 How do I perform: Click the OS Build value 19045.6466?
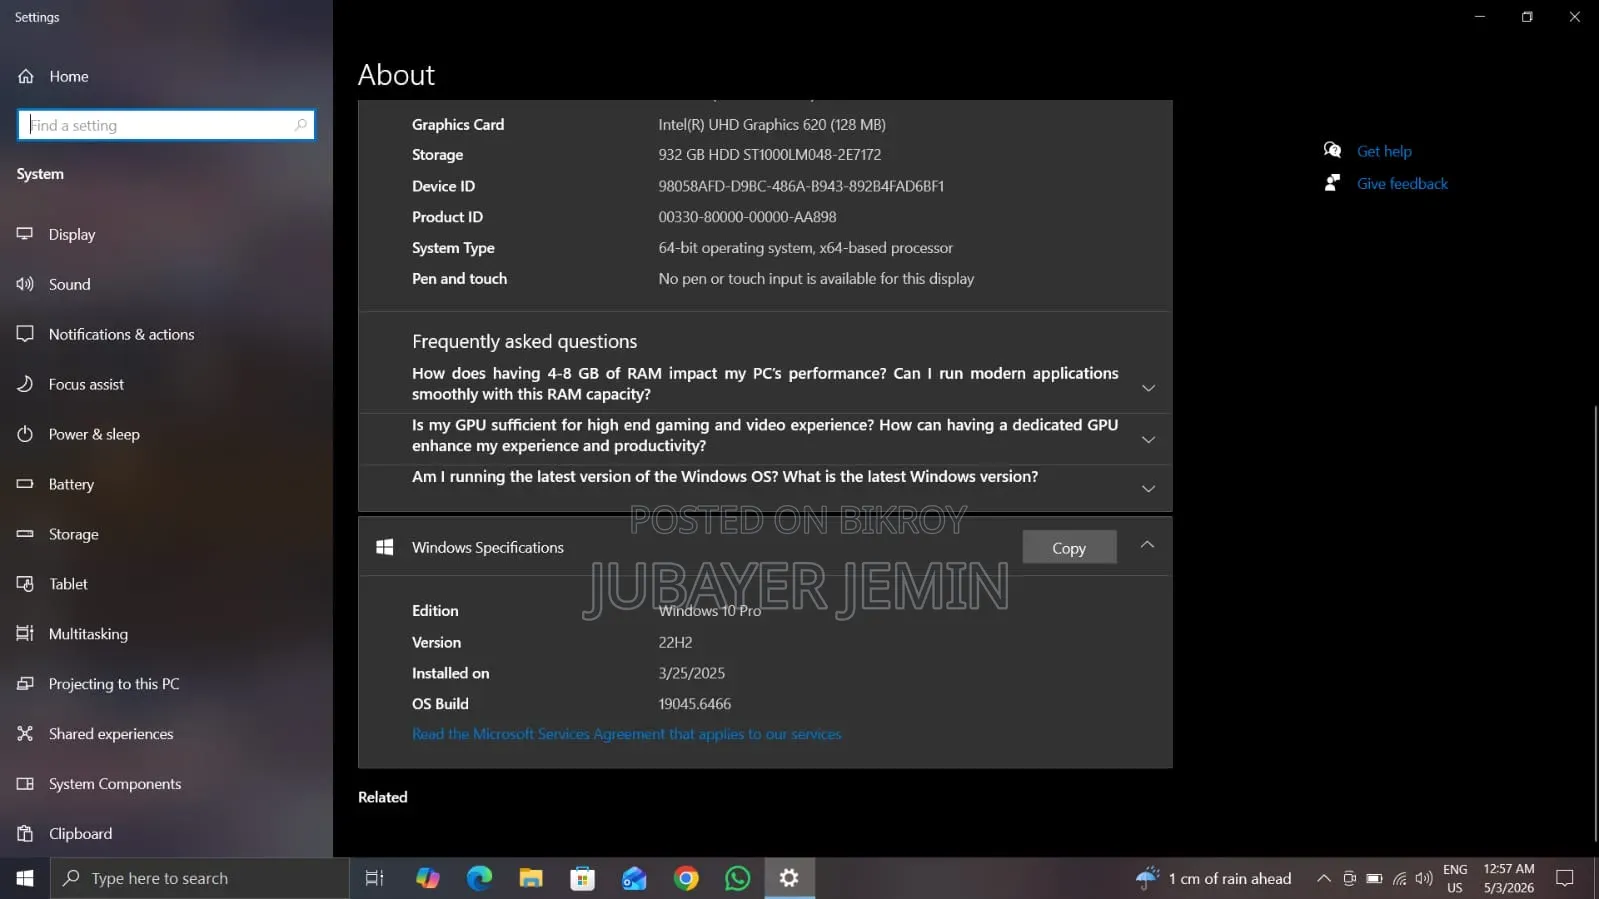pyautogui.click(x=694, y=704)
